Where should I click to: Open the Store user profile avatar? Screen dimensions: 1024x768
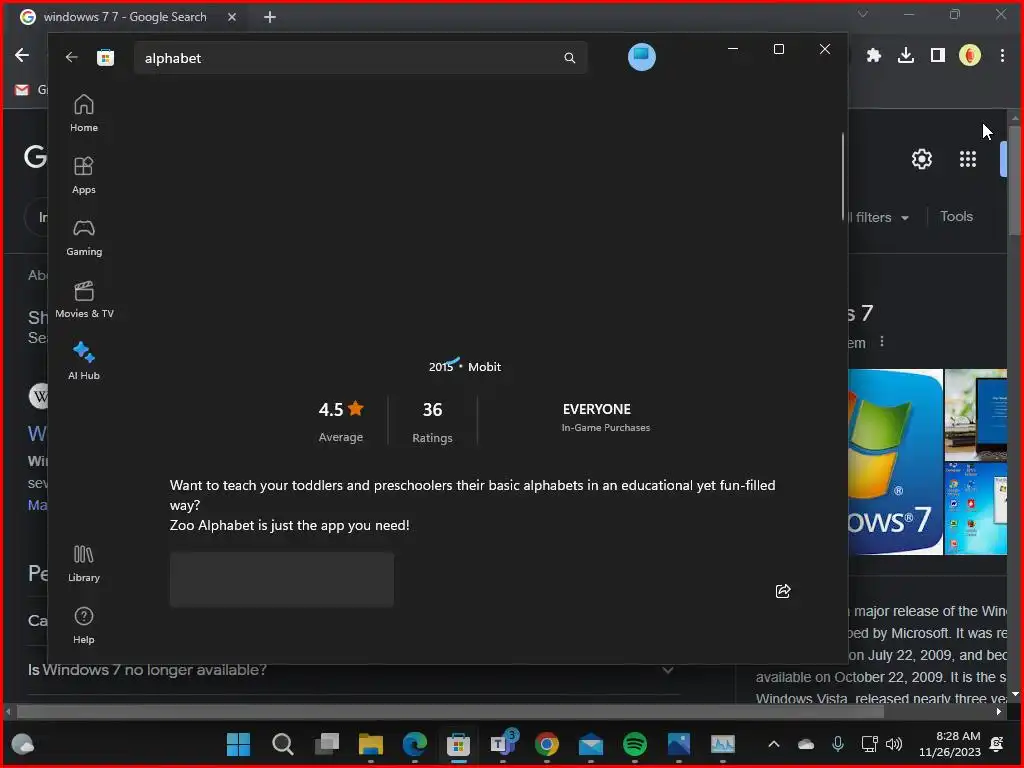(641, 57)
